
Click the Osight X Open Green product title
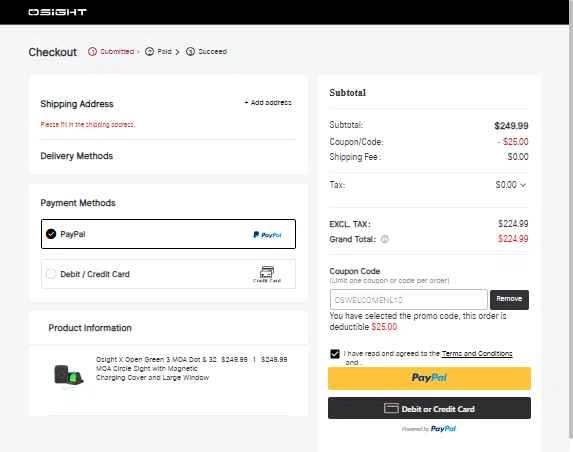(x=156, y=368)
